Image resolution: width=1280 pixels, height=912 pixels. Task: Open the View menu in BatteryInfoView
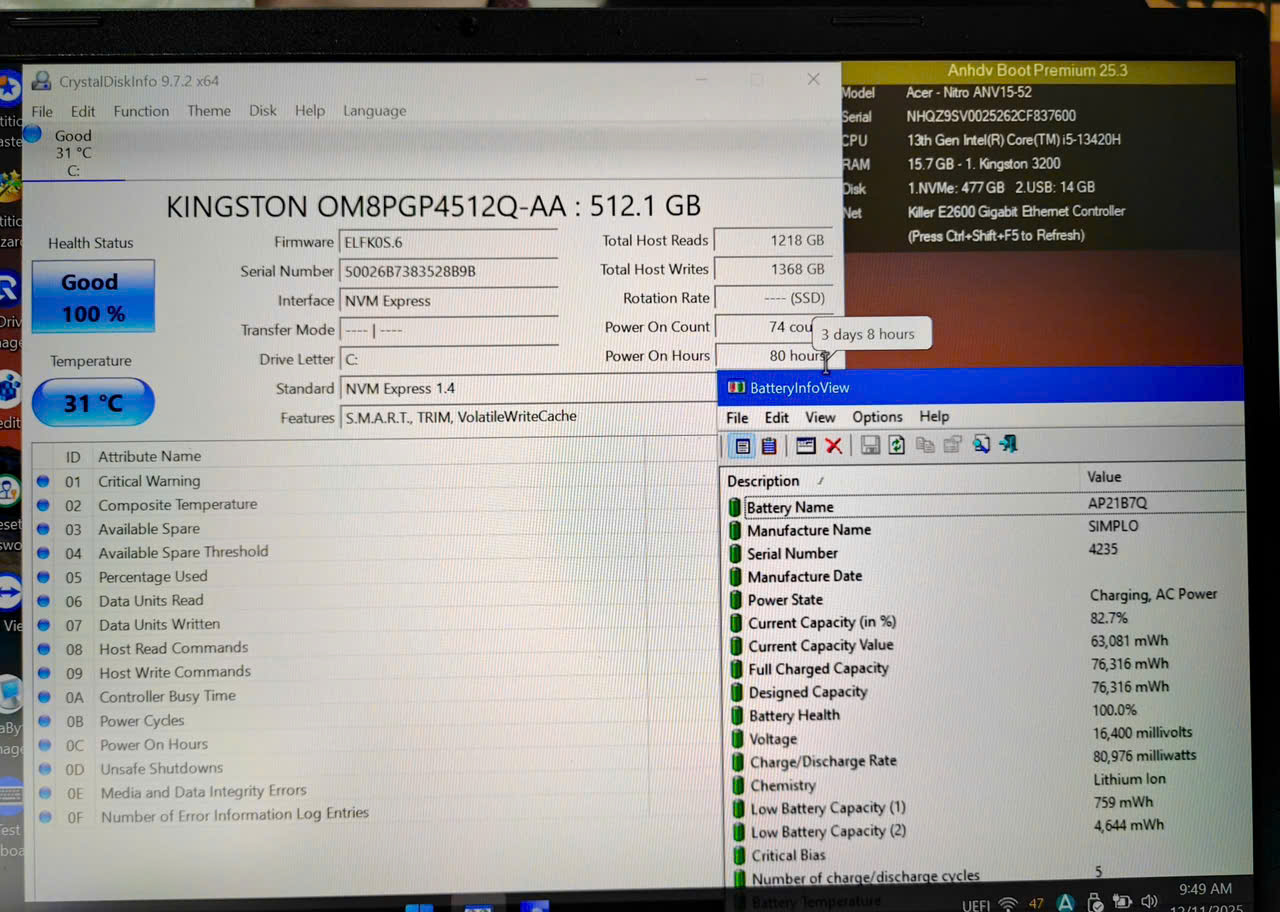tap(820, 417)
